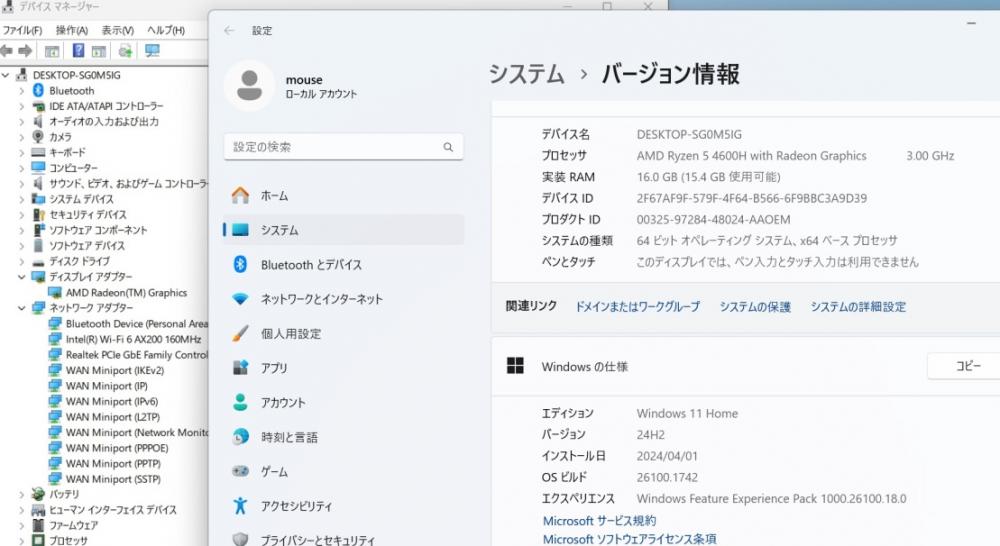This screenshot has height=546, width=1000.
Task: Expand the バッテリ node
Action: point(22,494)
